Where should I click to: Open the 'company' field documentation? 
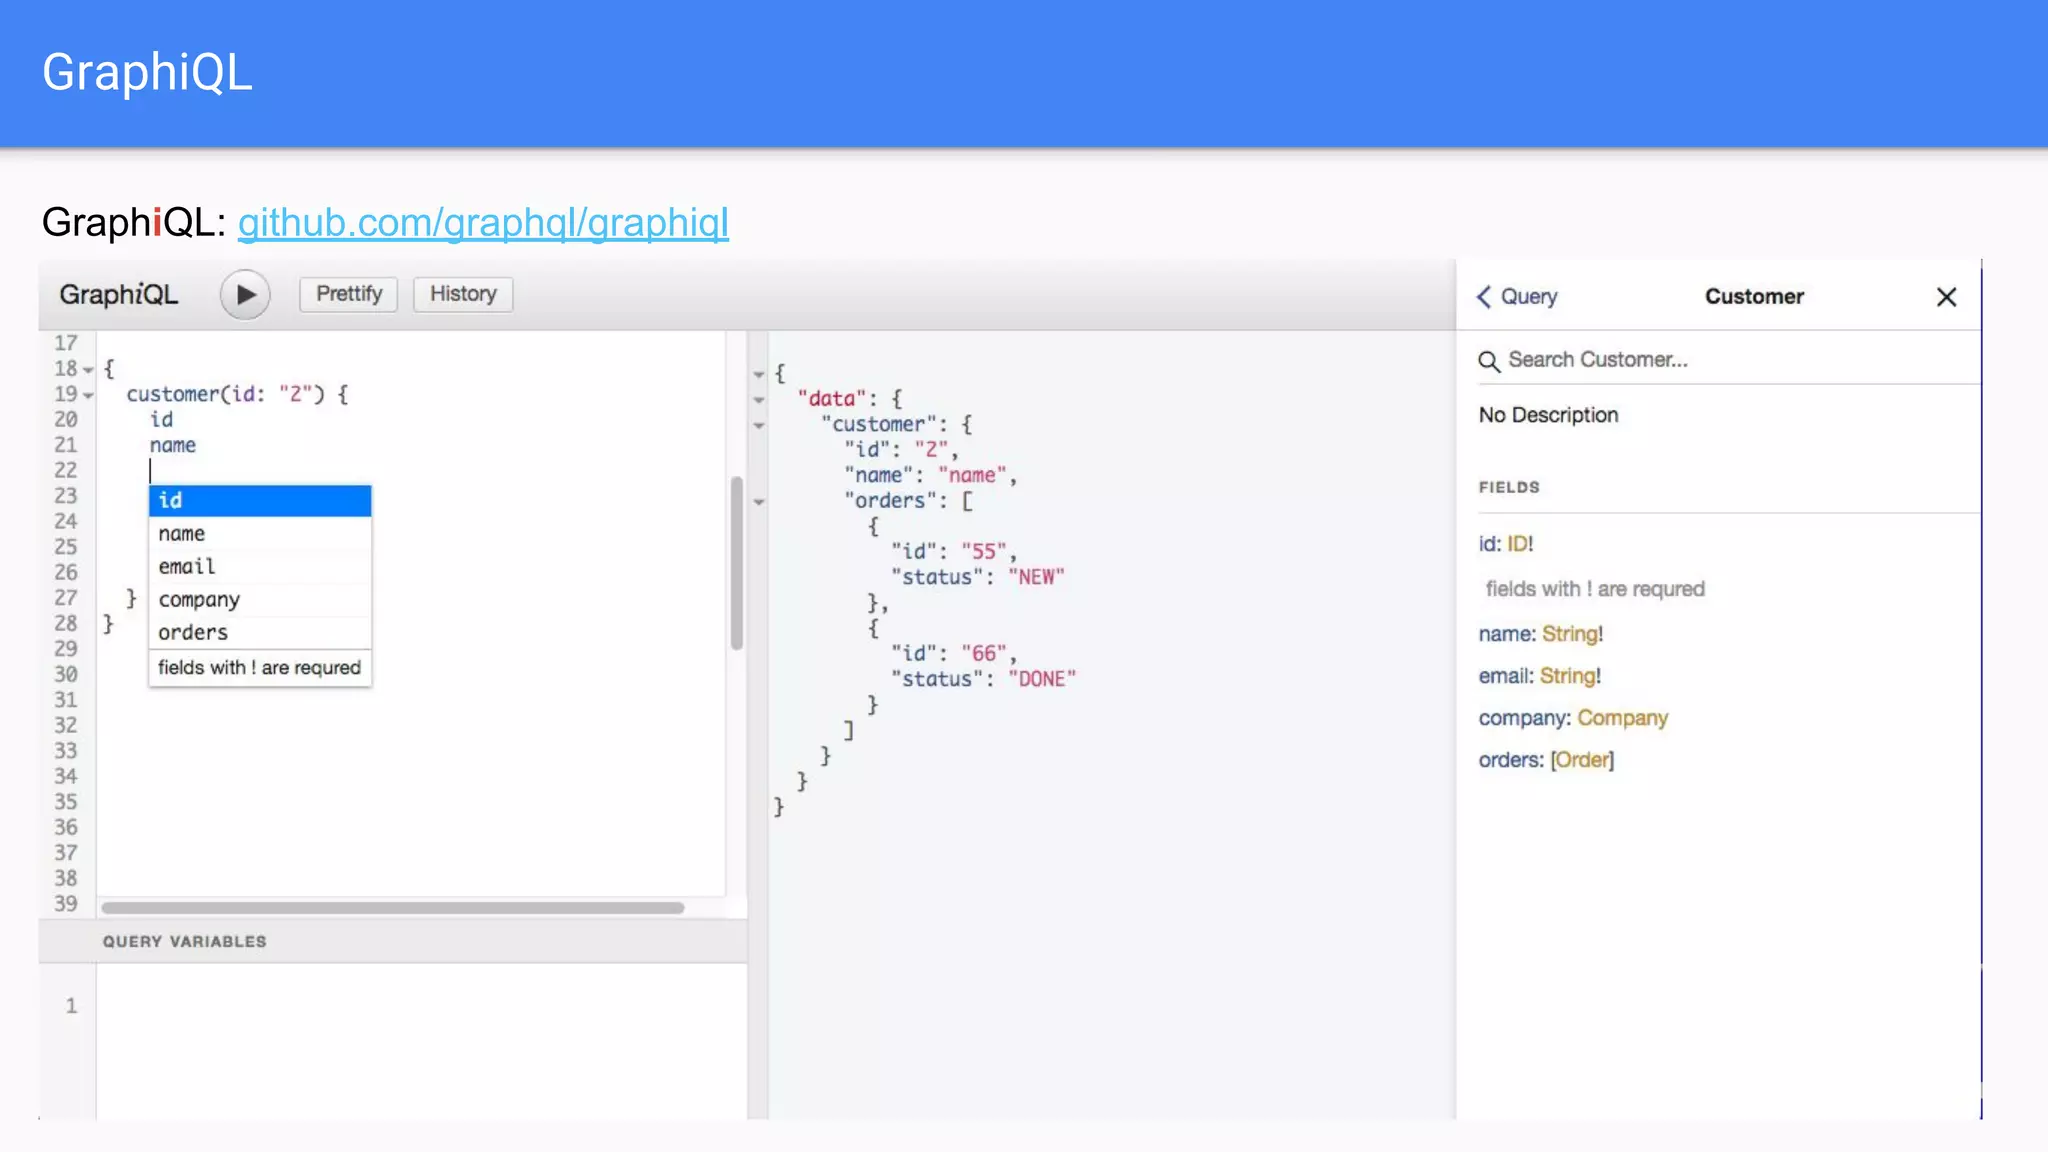tap(1524, 718)
